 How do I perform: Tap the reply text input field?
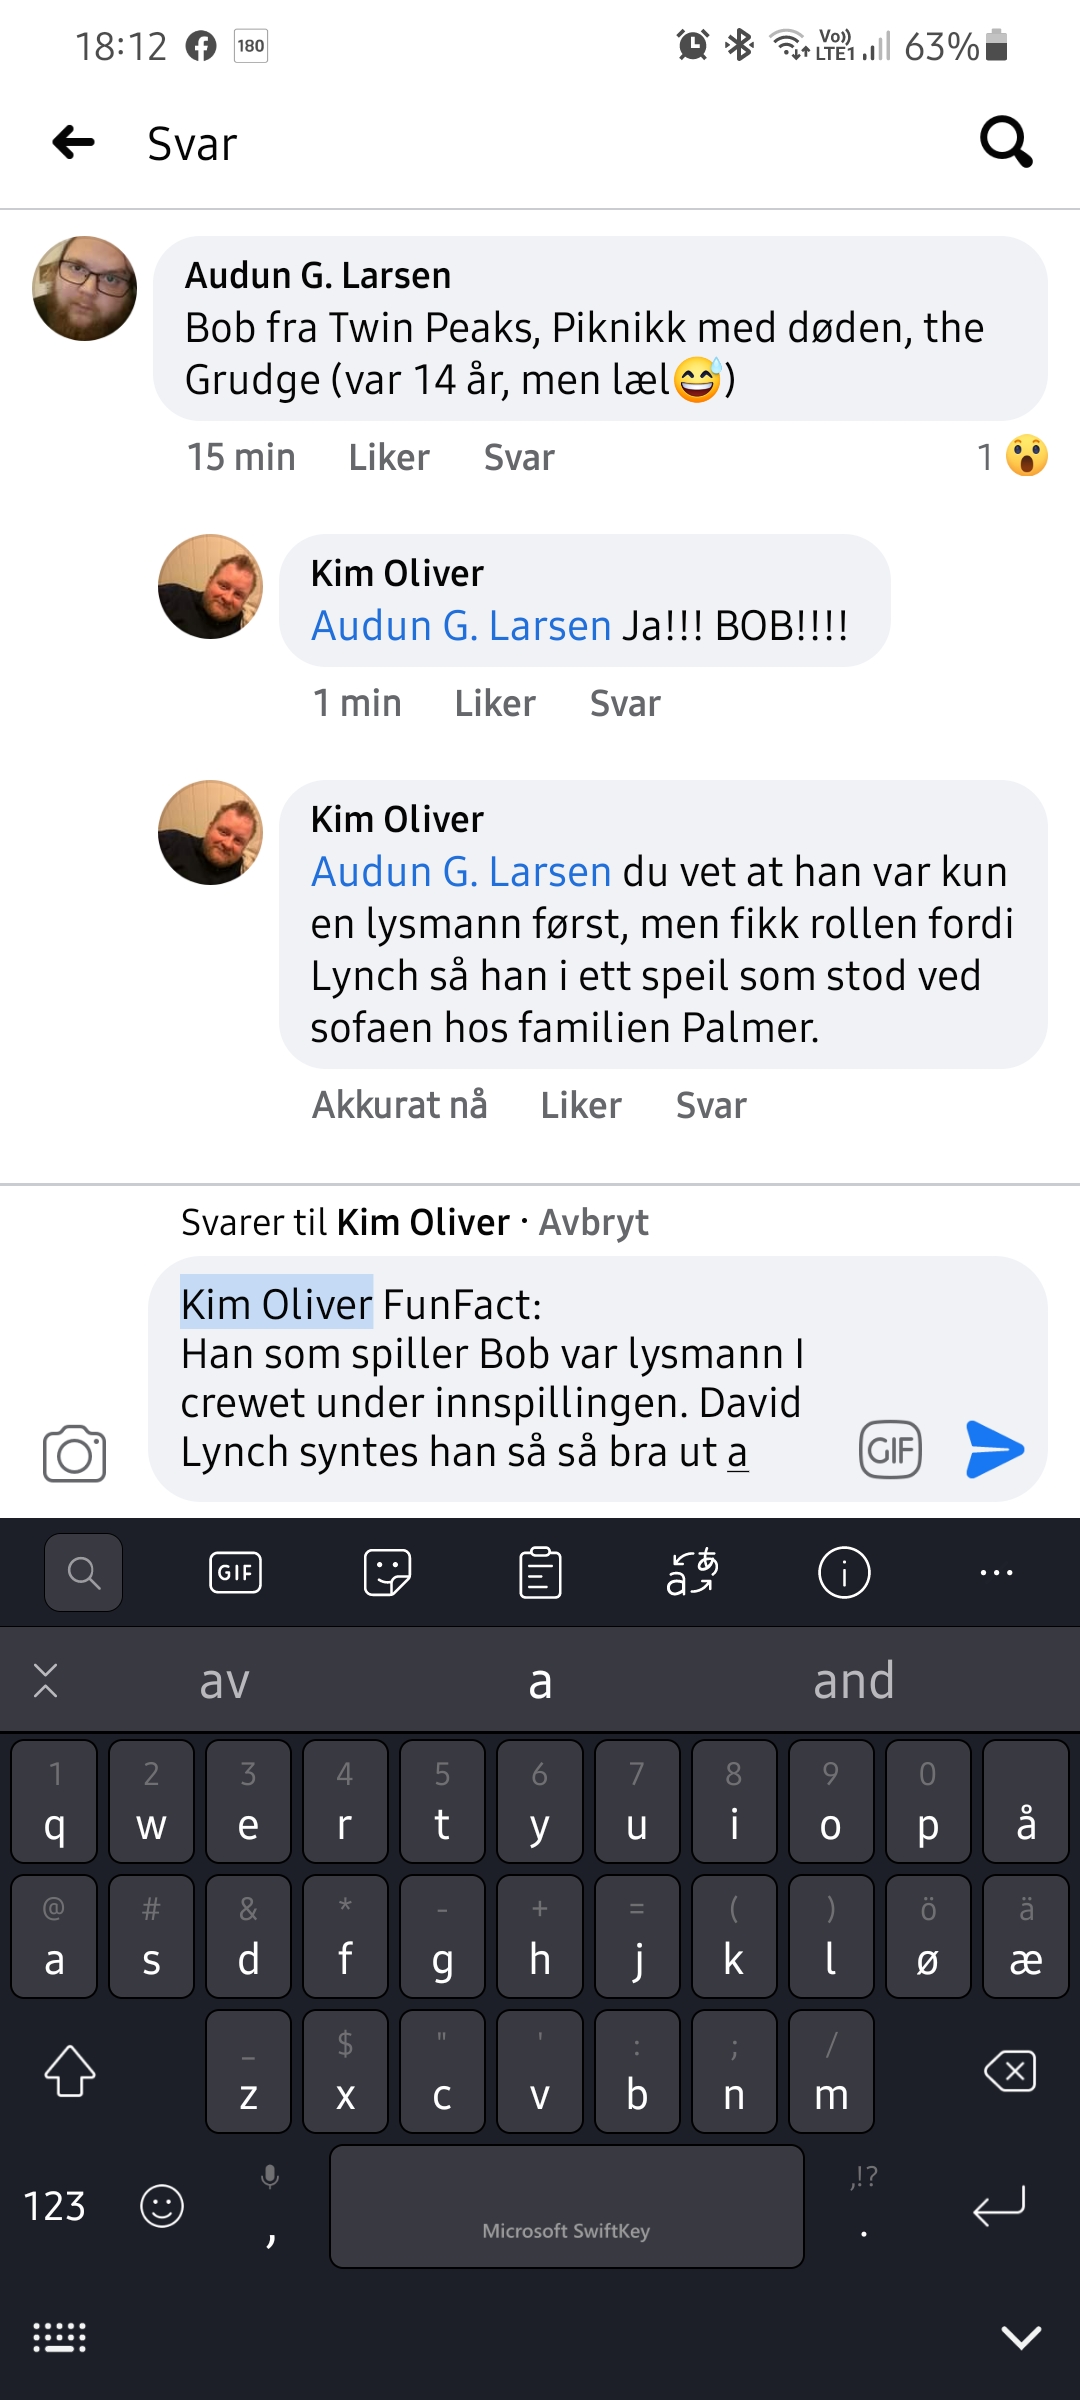[500, 1378]
